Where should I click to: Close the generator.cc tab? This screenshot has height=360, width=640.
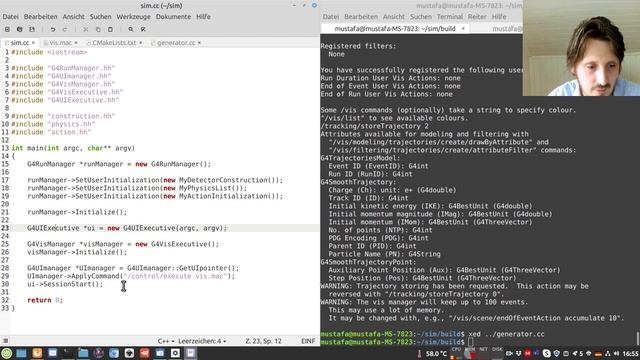coord(199,42)
